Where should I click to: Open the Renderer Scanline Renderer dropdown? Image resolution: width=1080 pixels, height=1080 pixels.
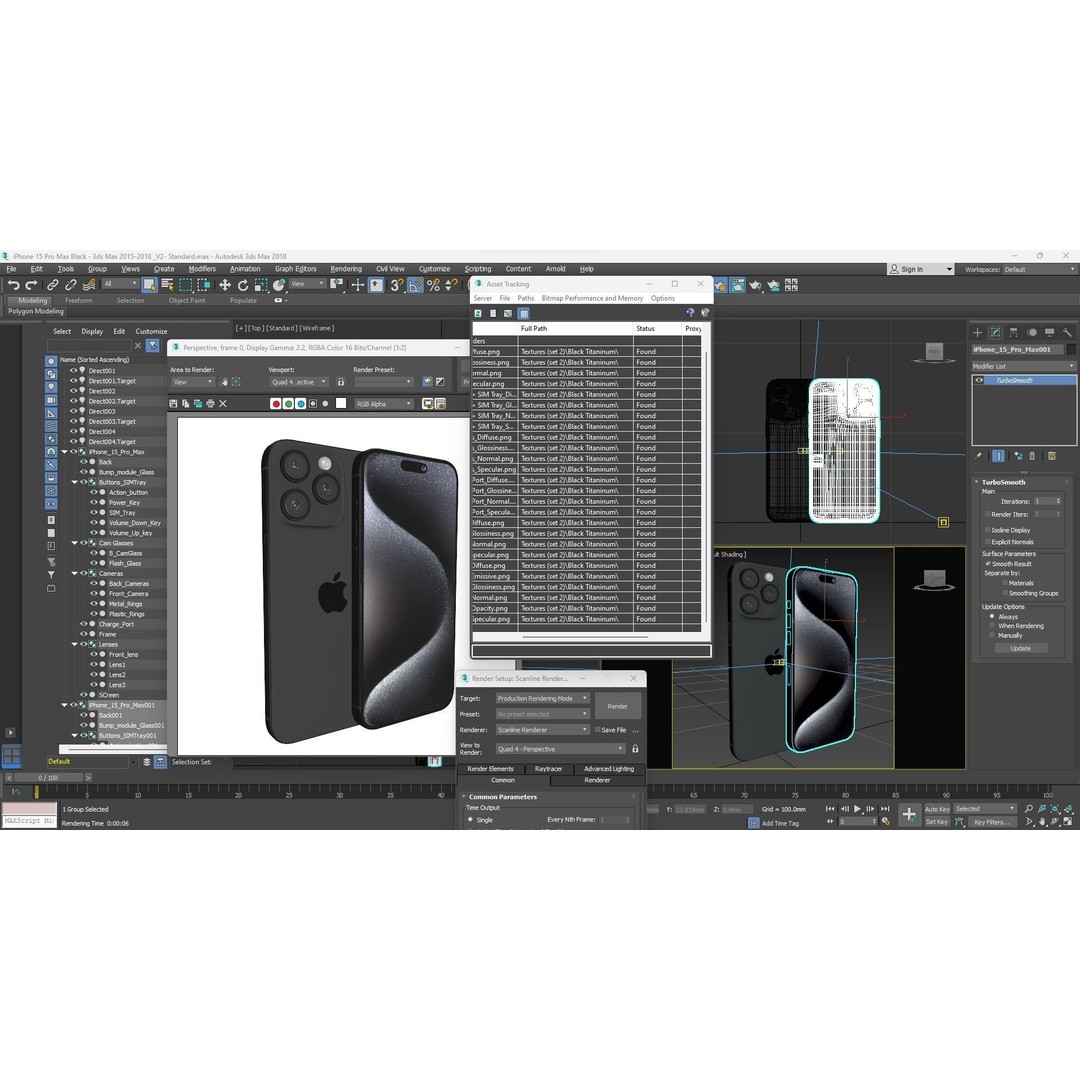(543, 729)
